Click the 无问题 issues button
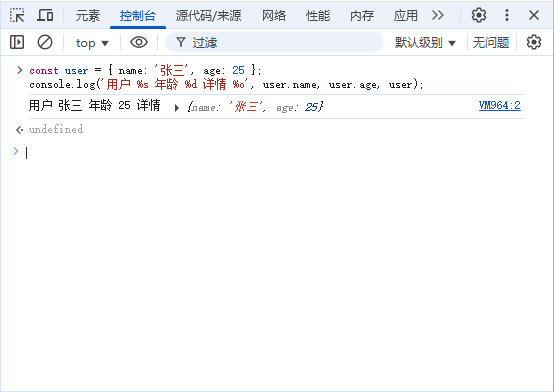The image size is (554, 392). [491, 43]
